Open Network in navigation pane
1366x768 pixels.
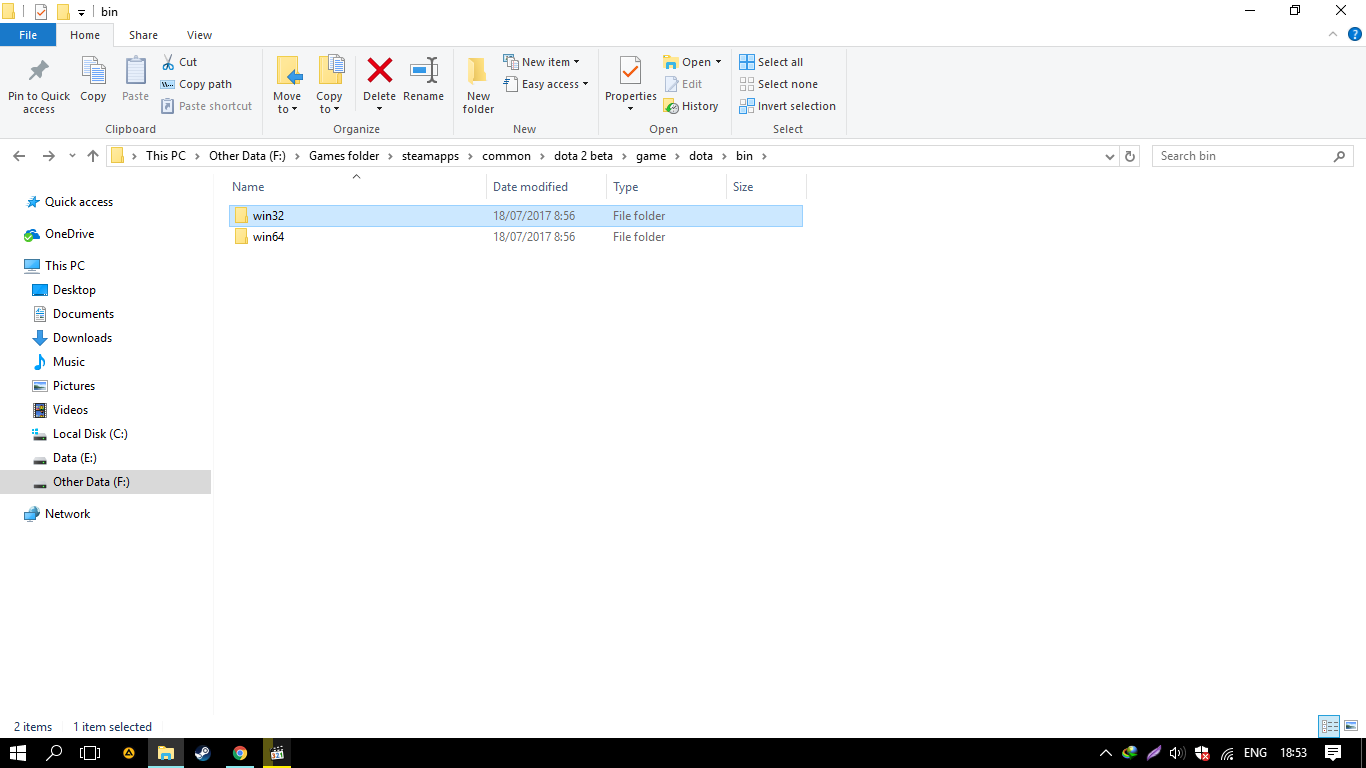(x=67, y=514)
